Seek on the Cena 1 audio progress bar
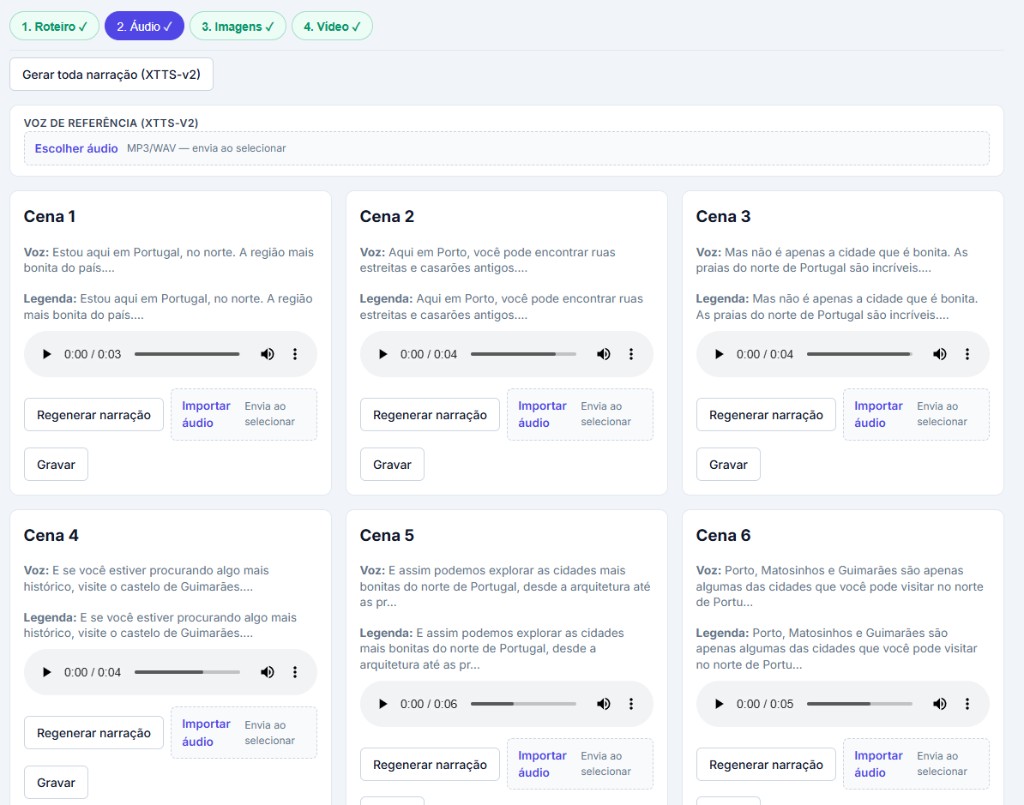This screenshot has width=1024, height=805. (187, 354)
